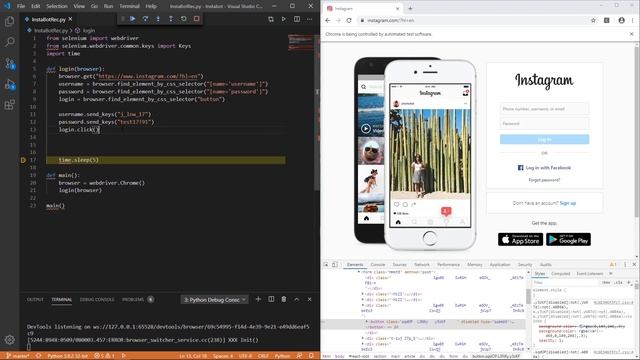Expand the selected button element node
640x360 pixels.
tap(366, 322)
